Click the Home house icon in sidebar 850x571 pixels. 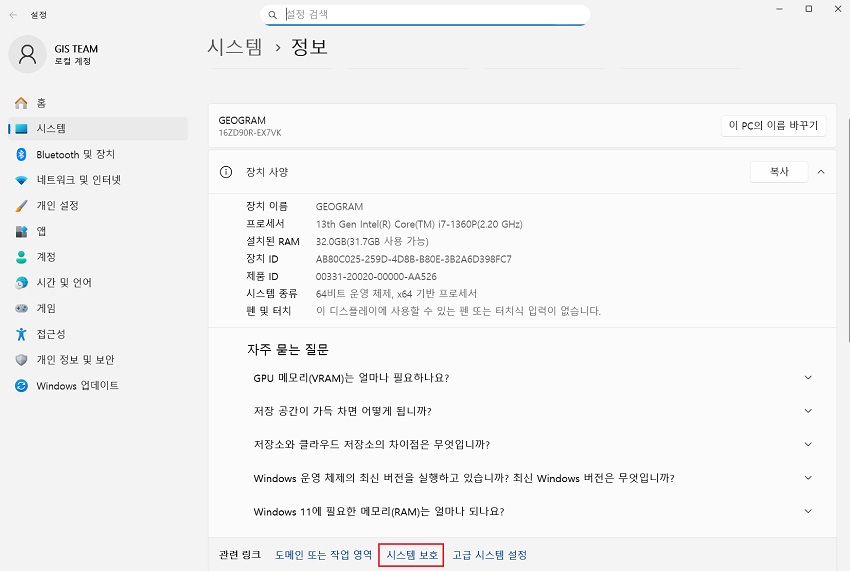coord(21,103)
